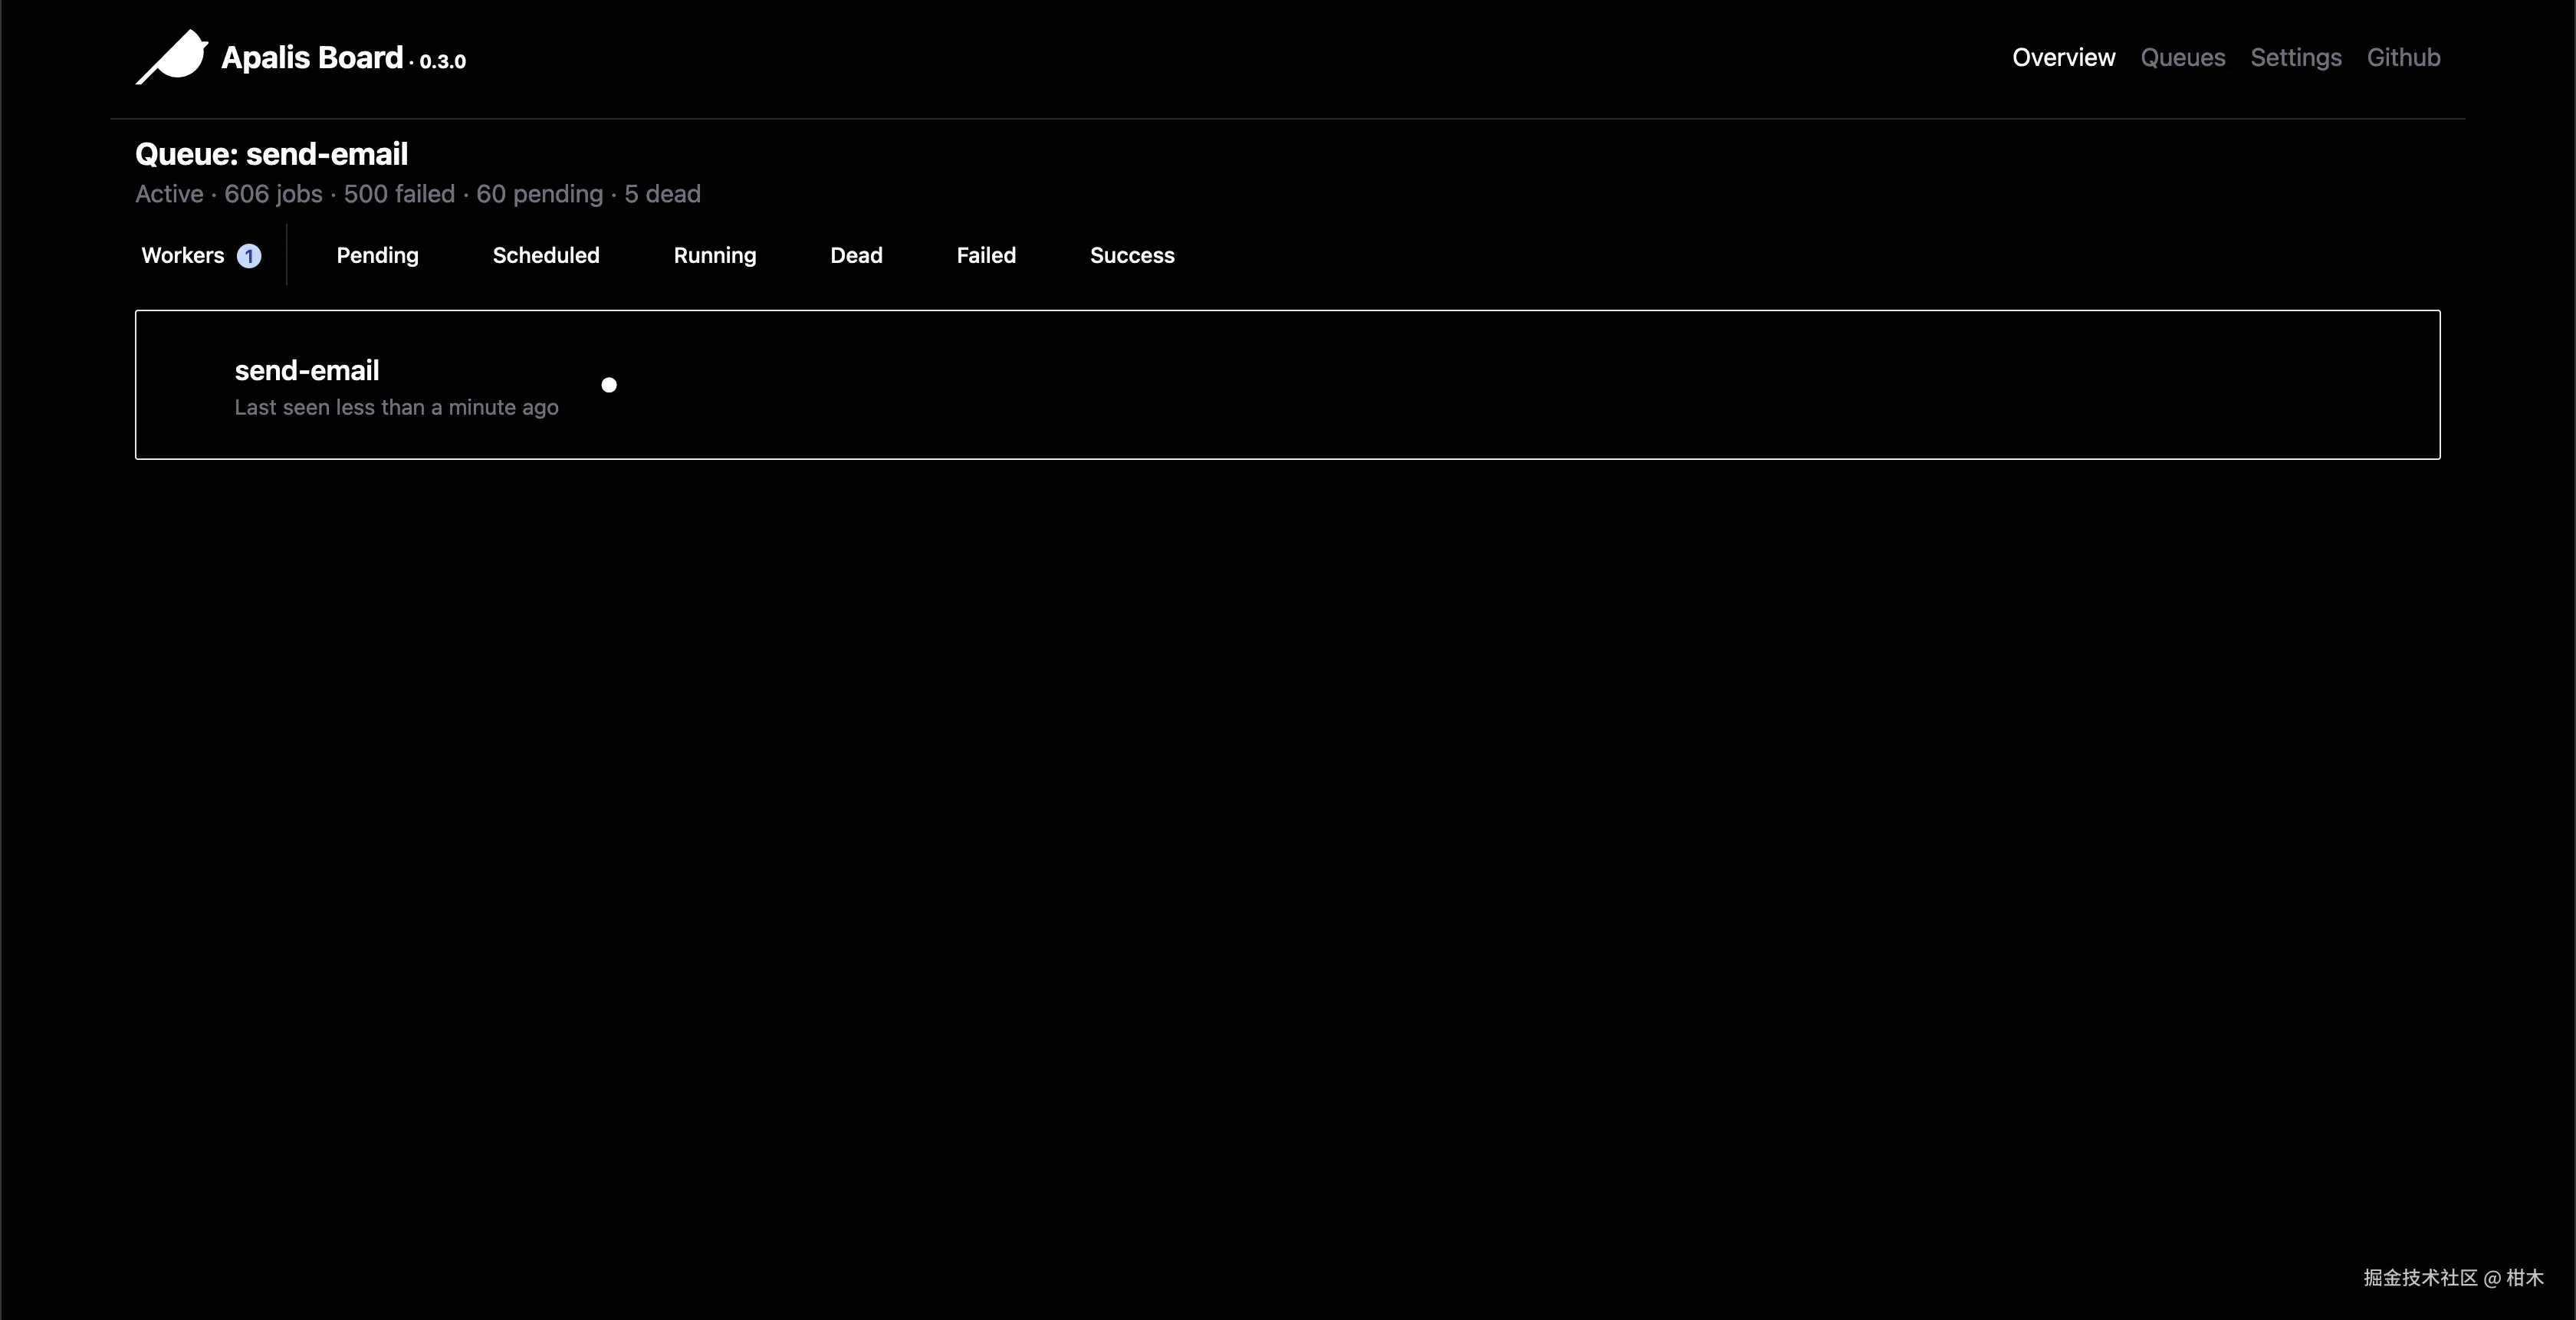
Task: Visit the Github link in header
Action: (x=2403, y=58)
